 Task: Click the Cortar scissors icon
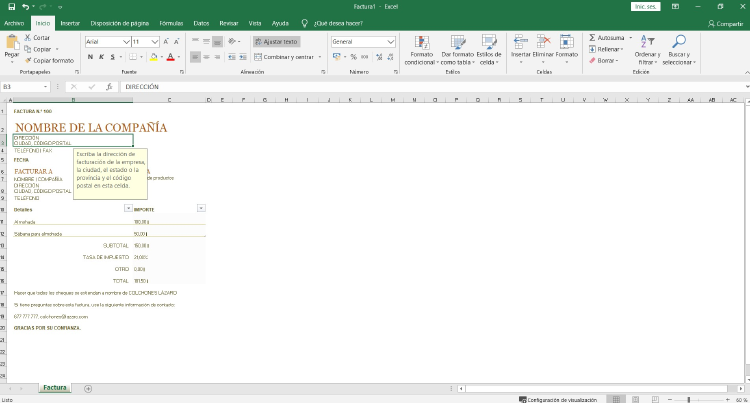tap(27, 37)
